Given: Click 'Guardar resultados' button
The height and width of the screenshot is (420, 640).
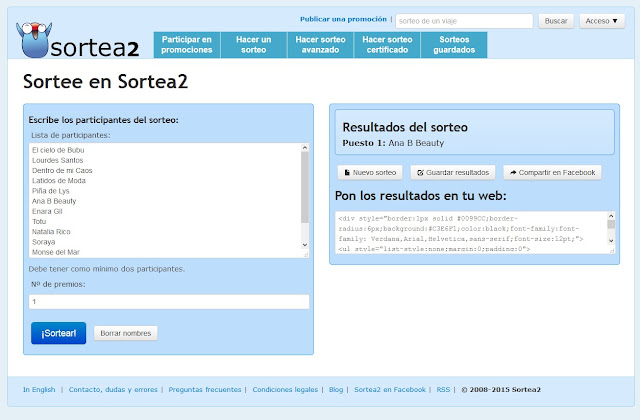Looking at the screenshot, I should point(453,173).
